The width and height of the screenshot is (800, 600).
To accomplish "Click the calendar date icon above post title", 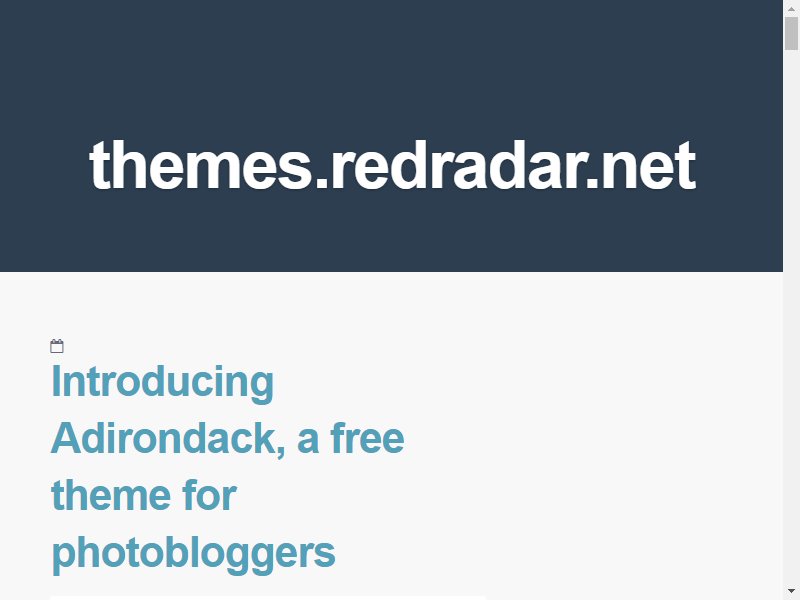I will 57,346.
